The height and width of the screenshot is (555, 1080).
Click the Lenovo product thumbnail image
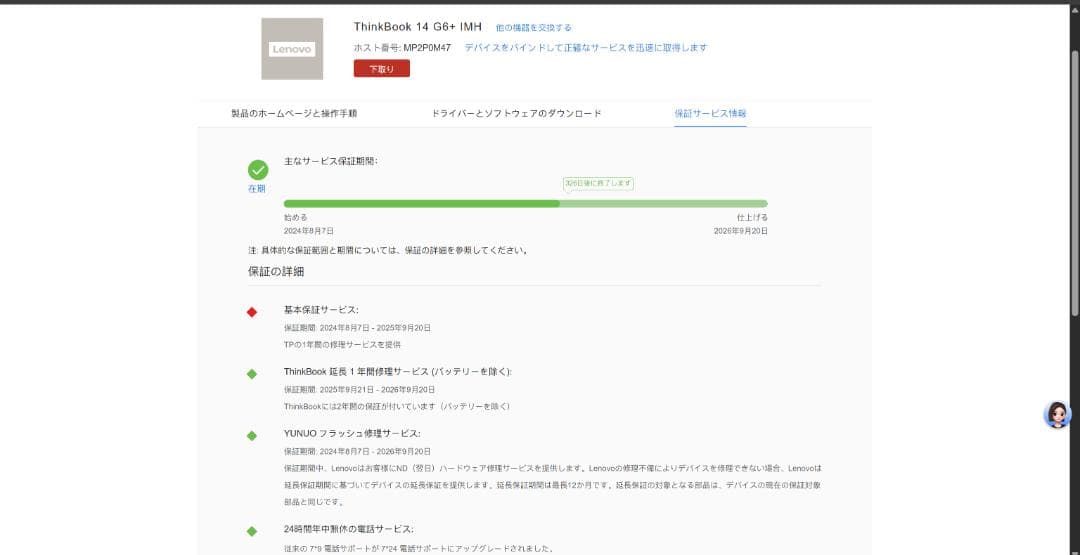(292, 49)
